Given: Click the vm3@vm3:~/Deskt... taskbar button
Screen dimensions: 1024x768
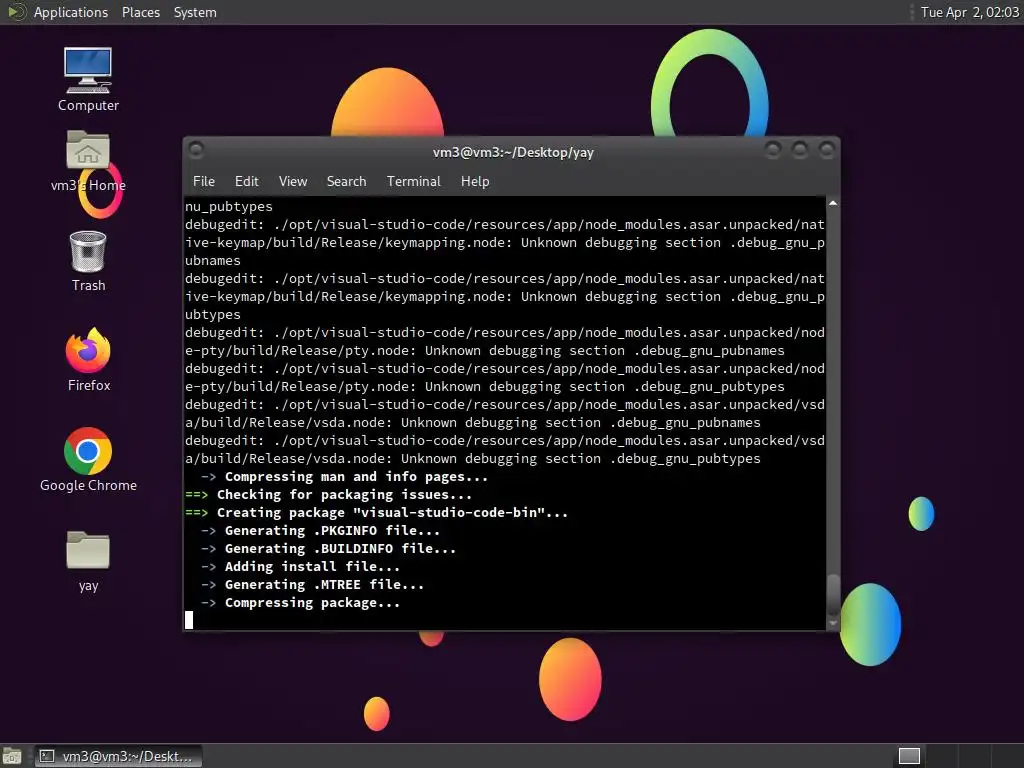Looking at the screenshot, I should (x=118, y=756).
